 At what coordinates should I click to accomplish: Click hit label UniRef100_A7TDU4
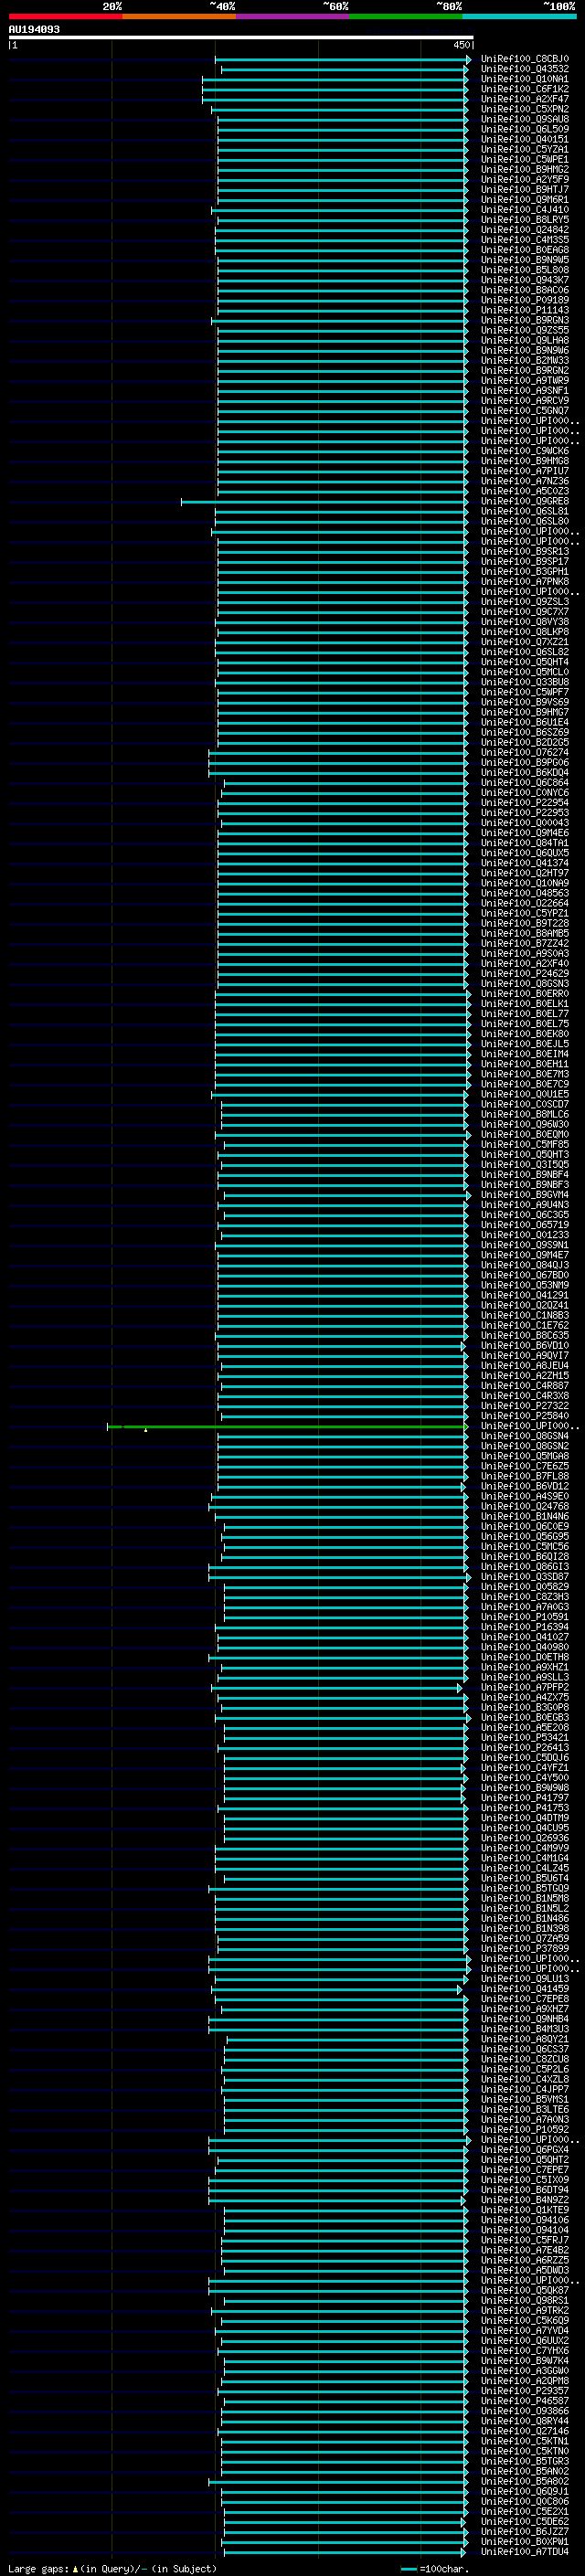(524, 2551)
